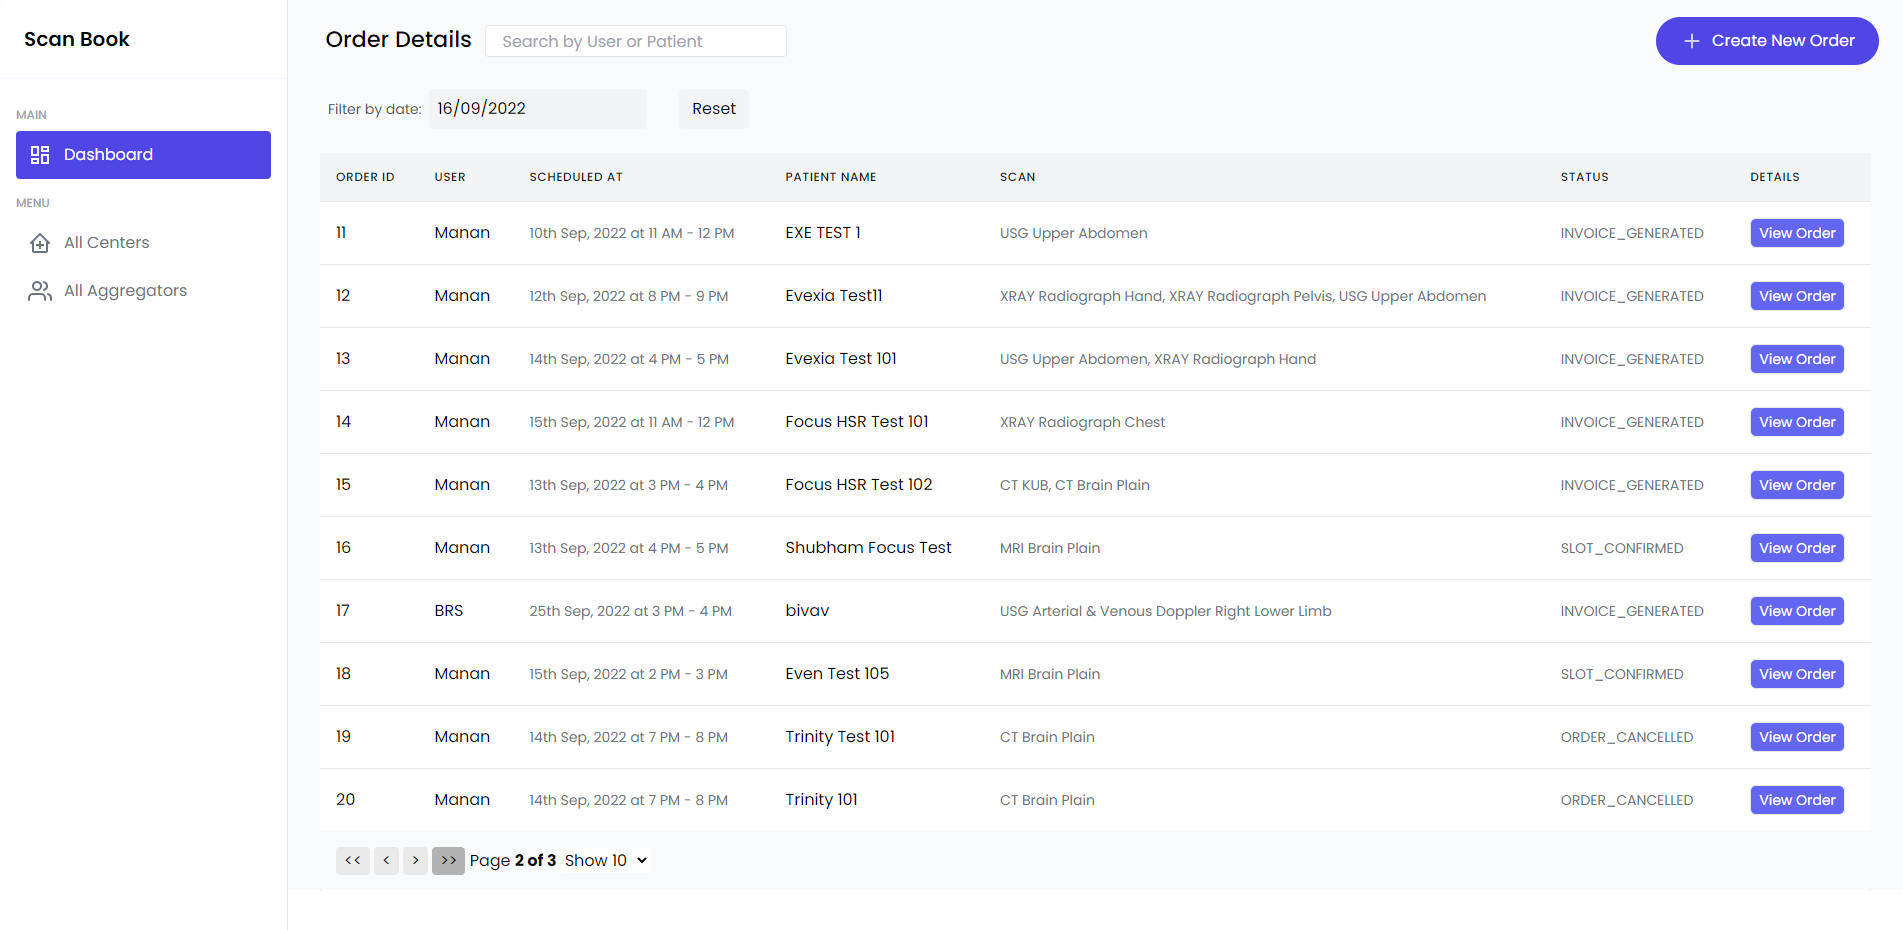1903x930 pixels.
Task: Select user BRS in order 17
Action: (x=449, y=611)
